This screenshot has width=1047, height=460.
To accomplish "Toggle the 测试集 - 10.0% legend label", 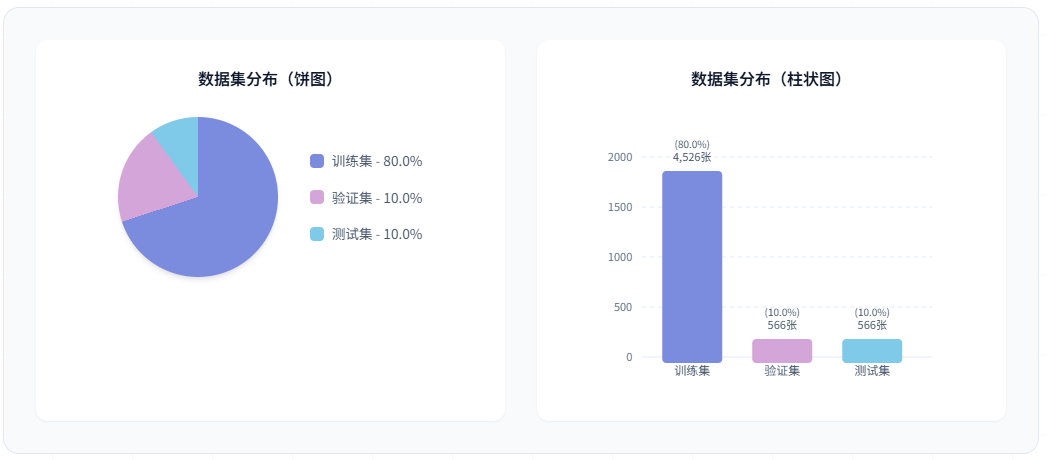I will pos(377,234).
